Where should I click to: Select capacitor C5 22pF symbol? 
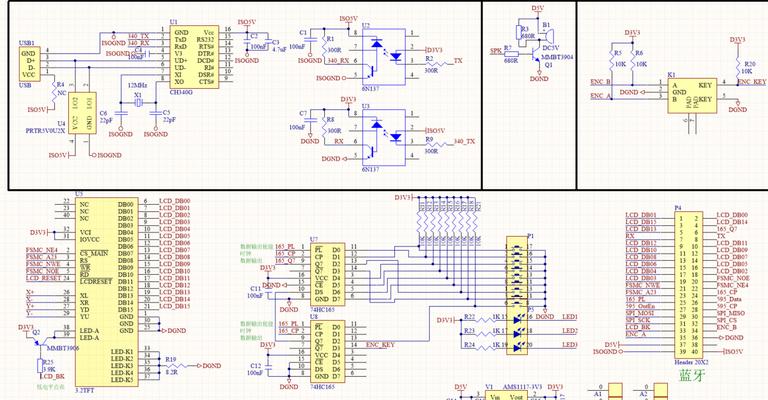click(x=156, y=113)
